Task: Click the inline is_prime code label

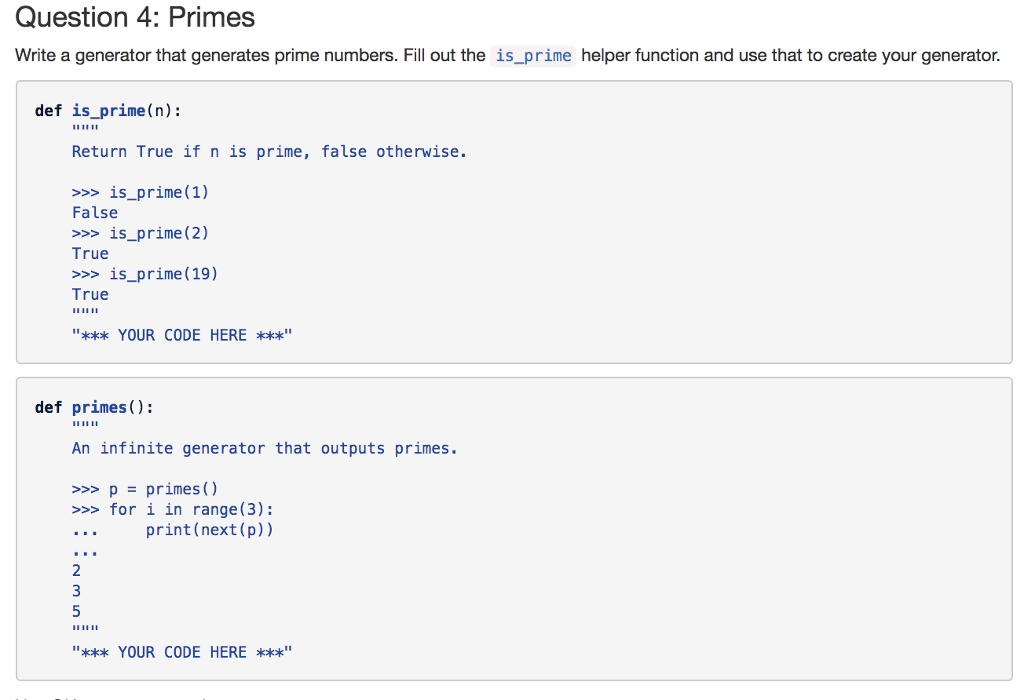Action: [x=533, y=56]
